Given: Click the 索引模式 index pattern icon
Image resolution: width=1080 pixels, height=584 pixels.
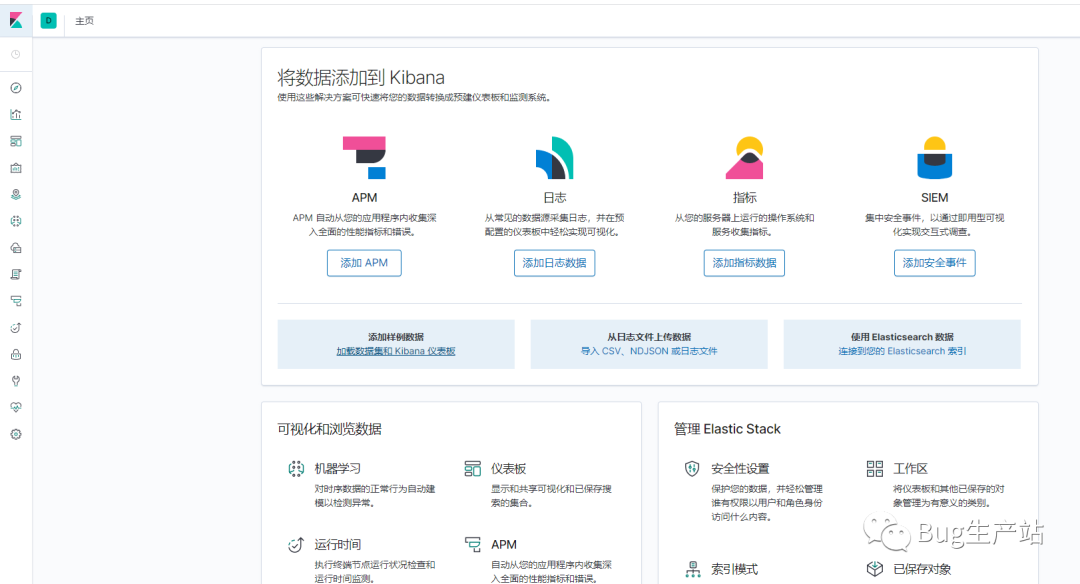Looking at the screenshot, I should point(692,570).
